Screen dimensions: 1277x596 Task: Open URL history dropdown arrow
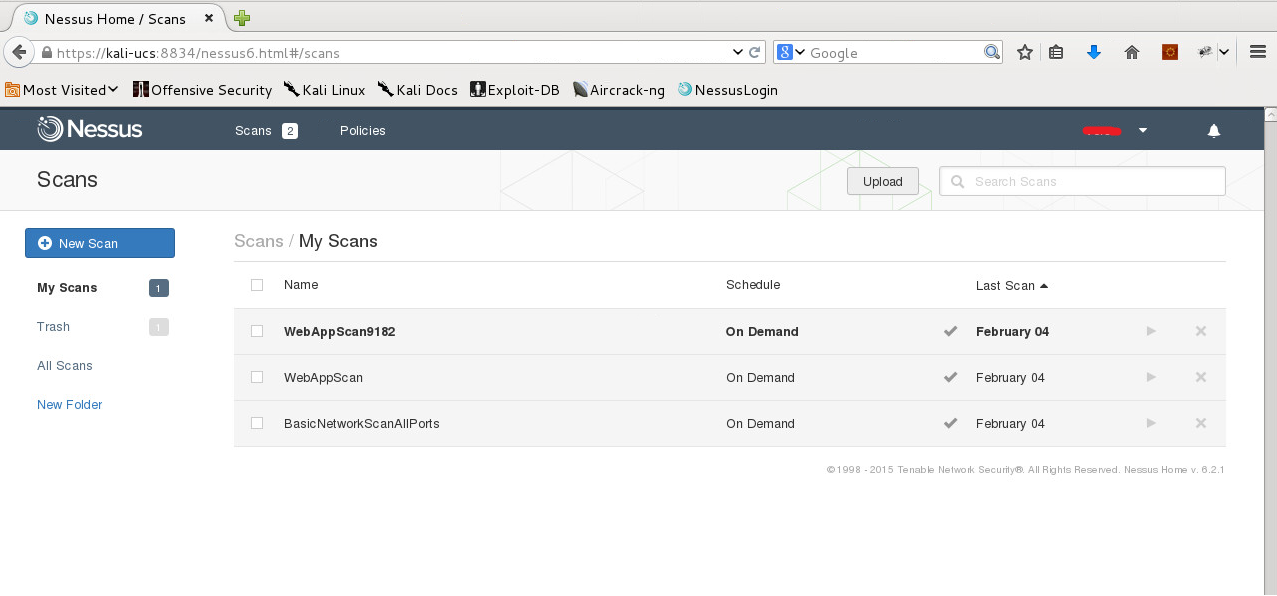pyautogui.click(x=738, y=52)
